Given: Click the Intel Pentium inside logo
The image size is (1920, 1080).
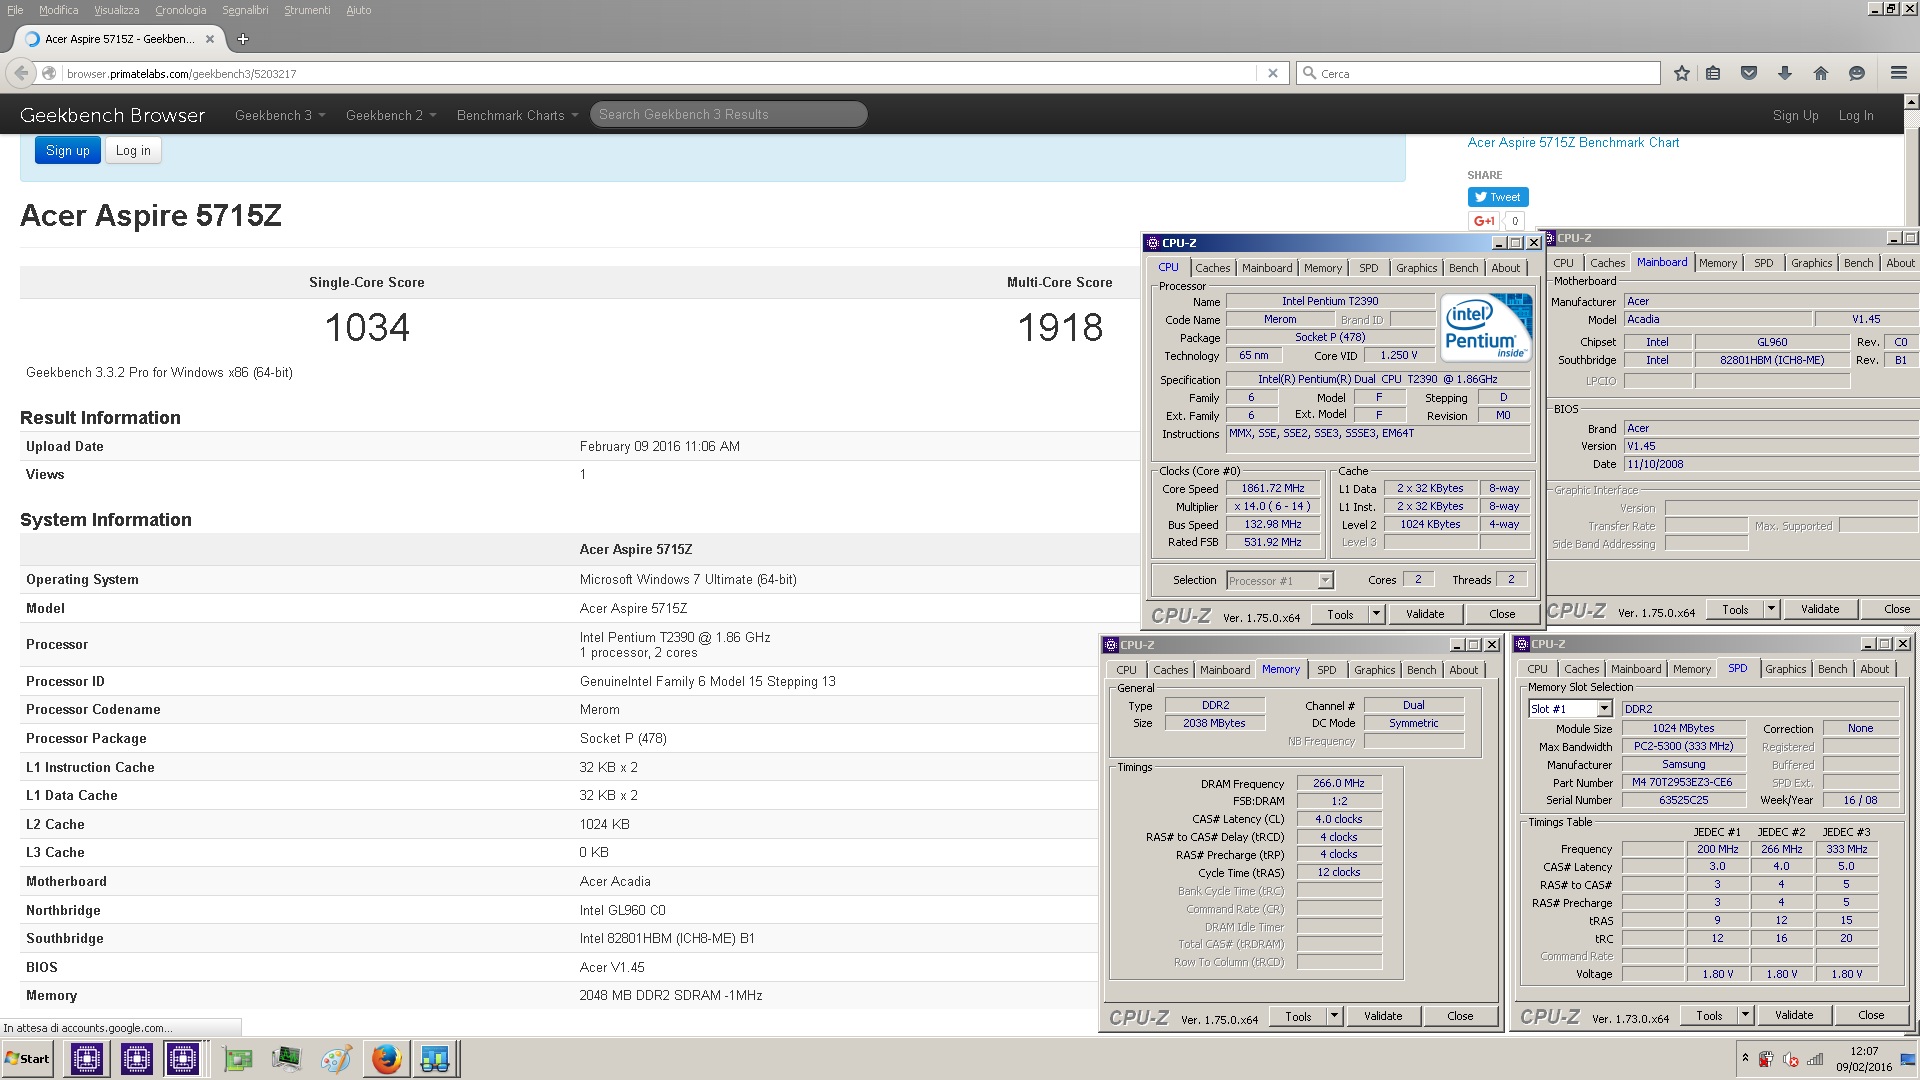Looking at the screenshot, I should 1486,326.
